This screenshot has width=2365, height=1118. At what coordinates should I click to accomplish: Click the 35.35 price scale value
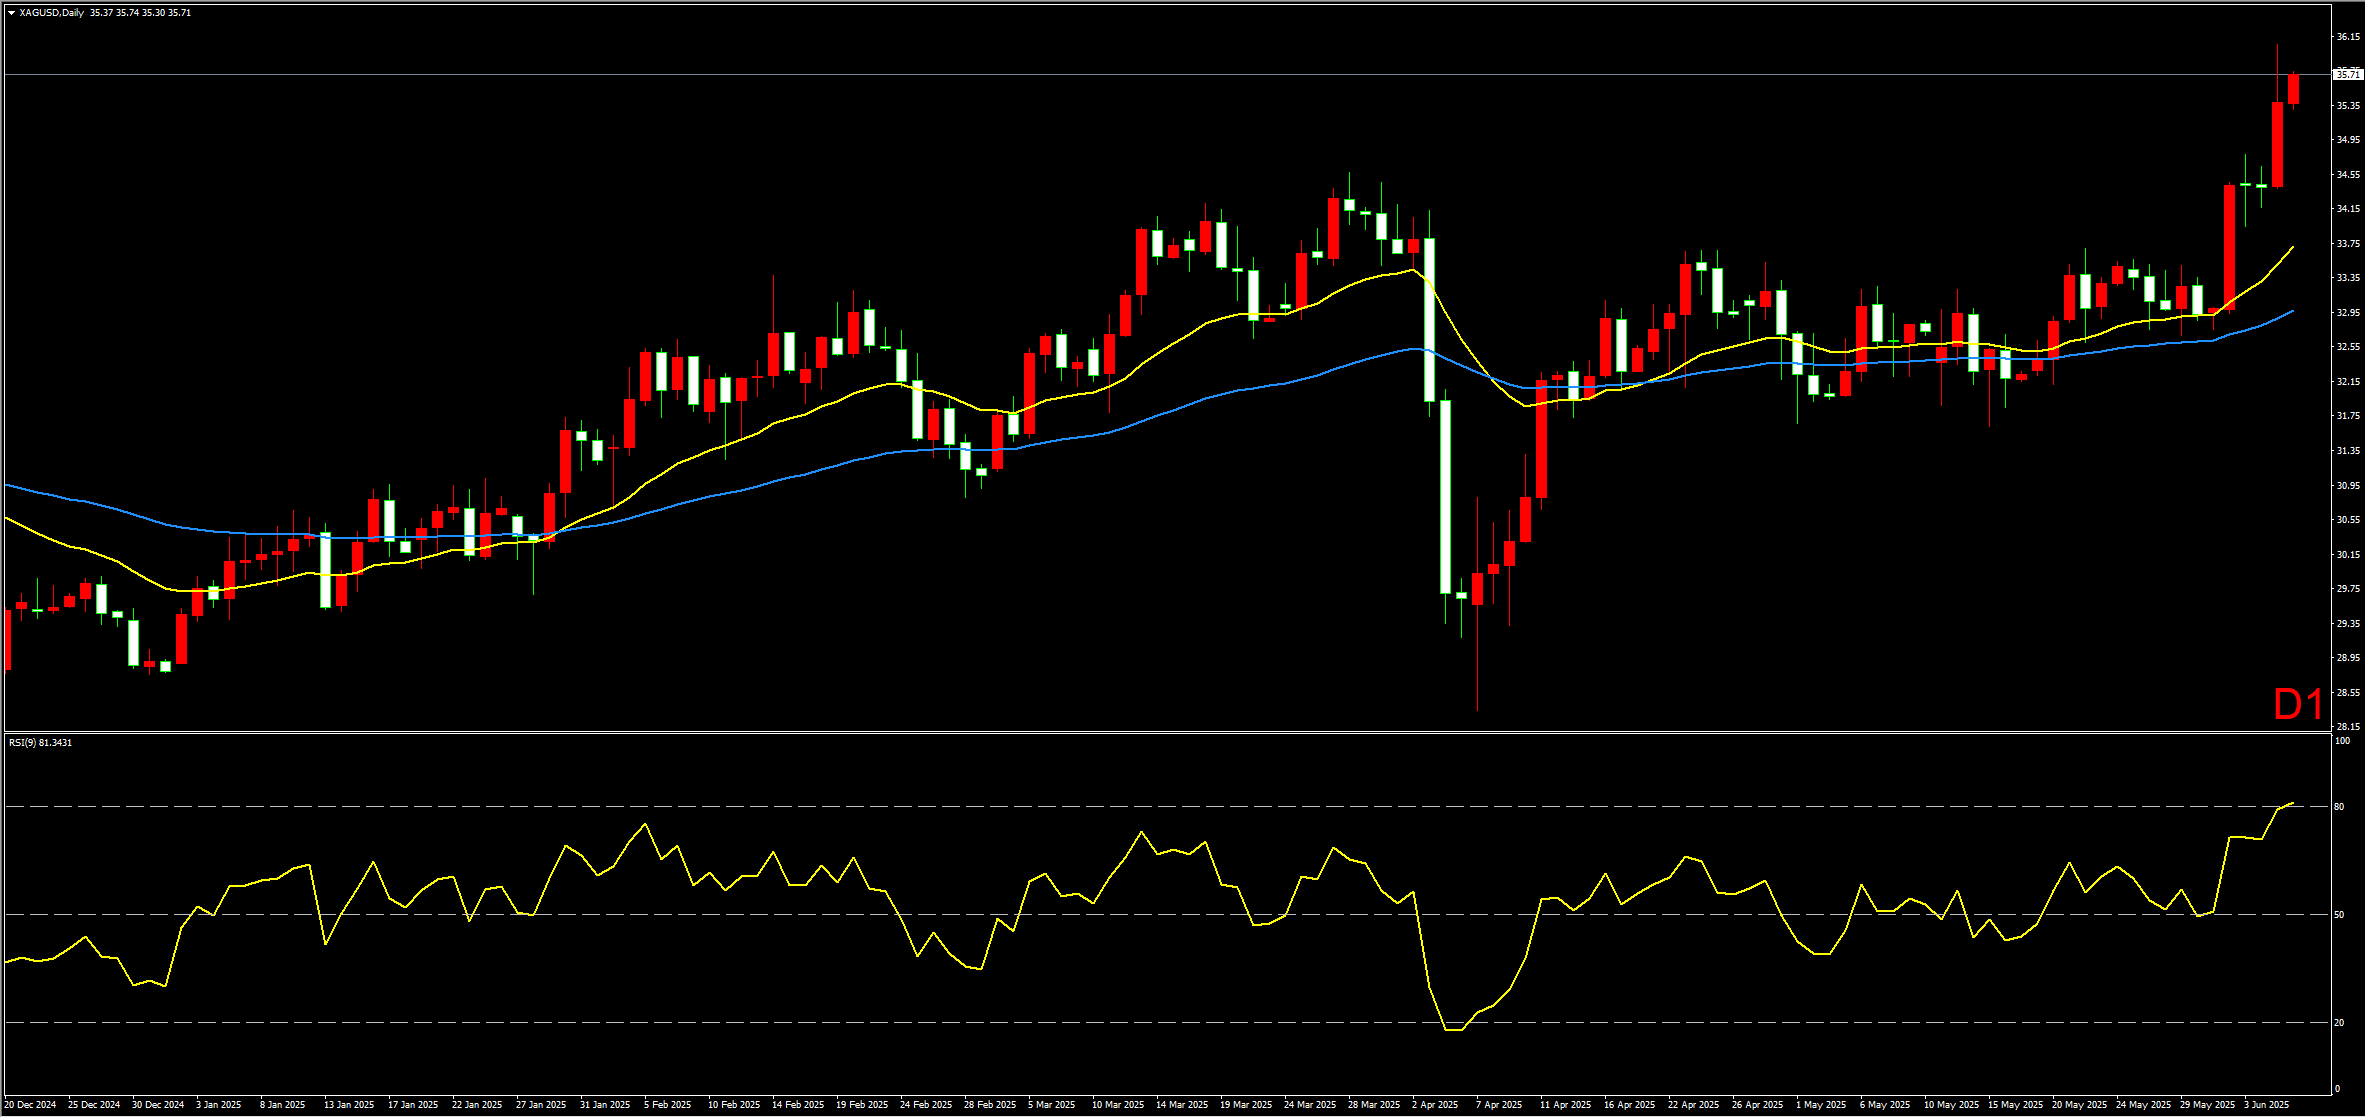click(2348, 105)
